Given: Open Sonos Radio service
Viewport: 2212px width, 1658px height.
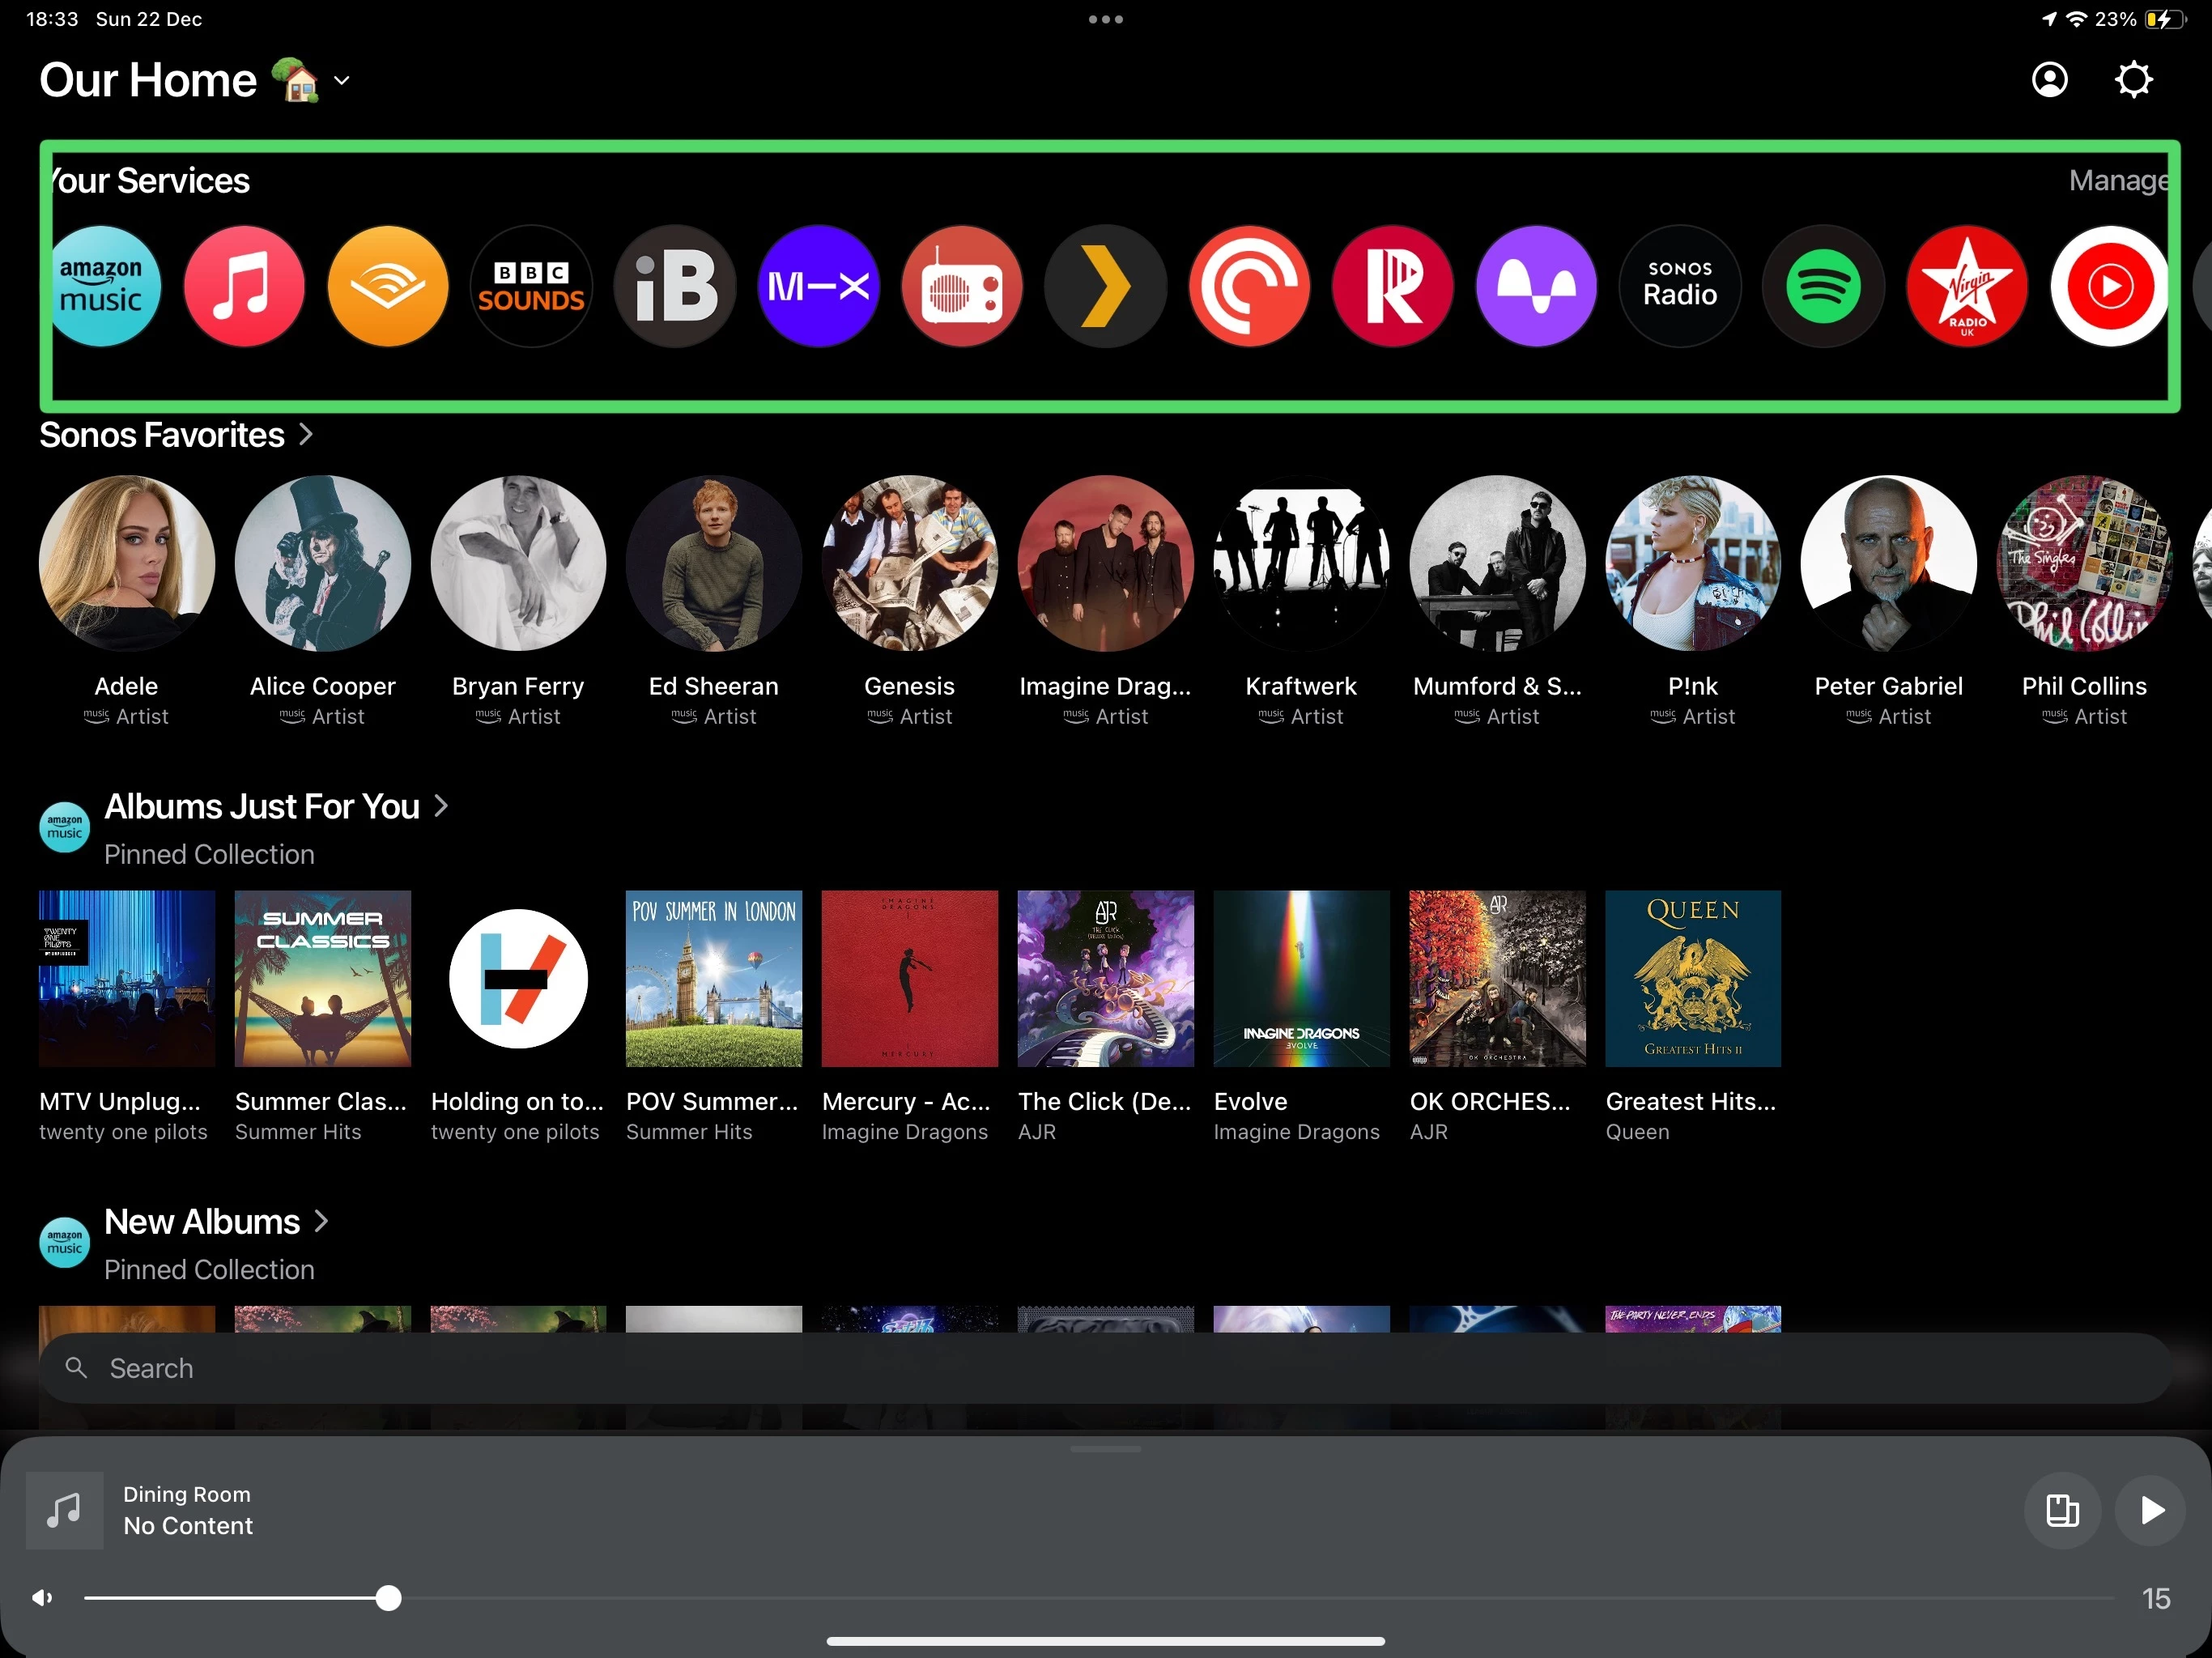Looking at the screenshot, I should pyautogui.click(x=1680, y=286).
